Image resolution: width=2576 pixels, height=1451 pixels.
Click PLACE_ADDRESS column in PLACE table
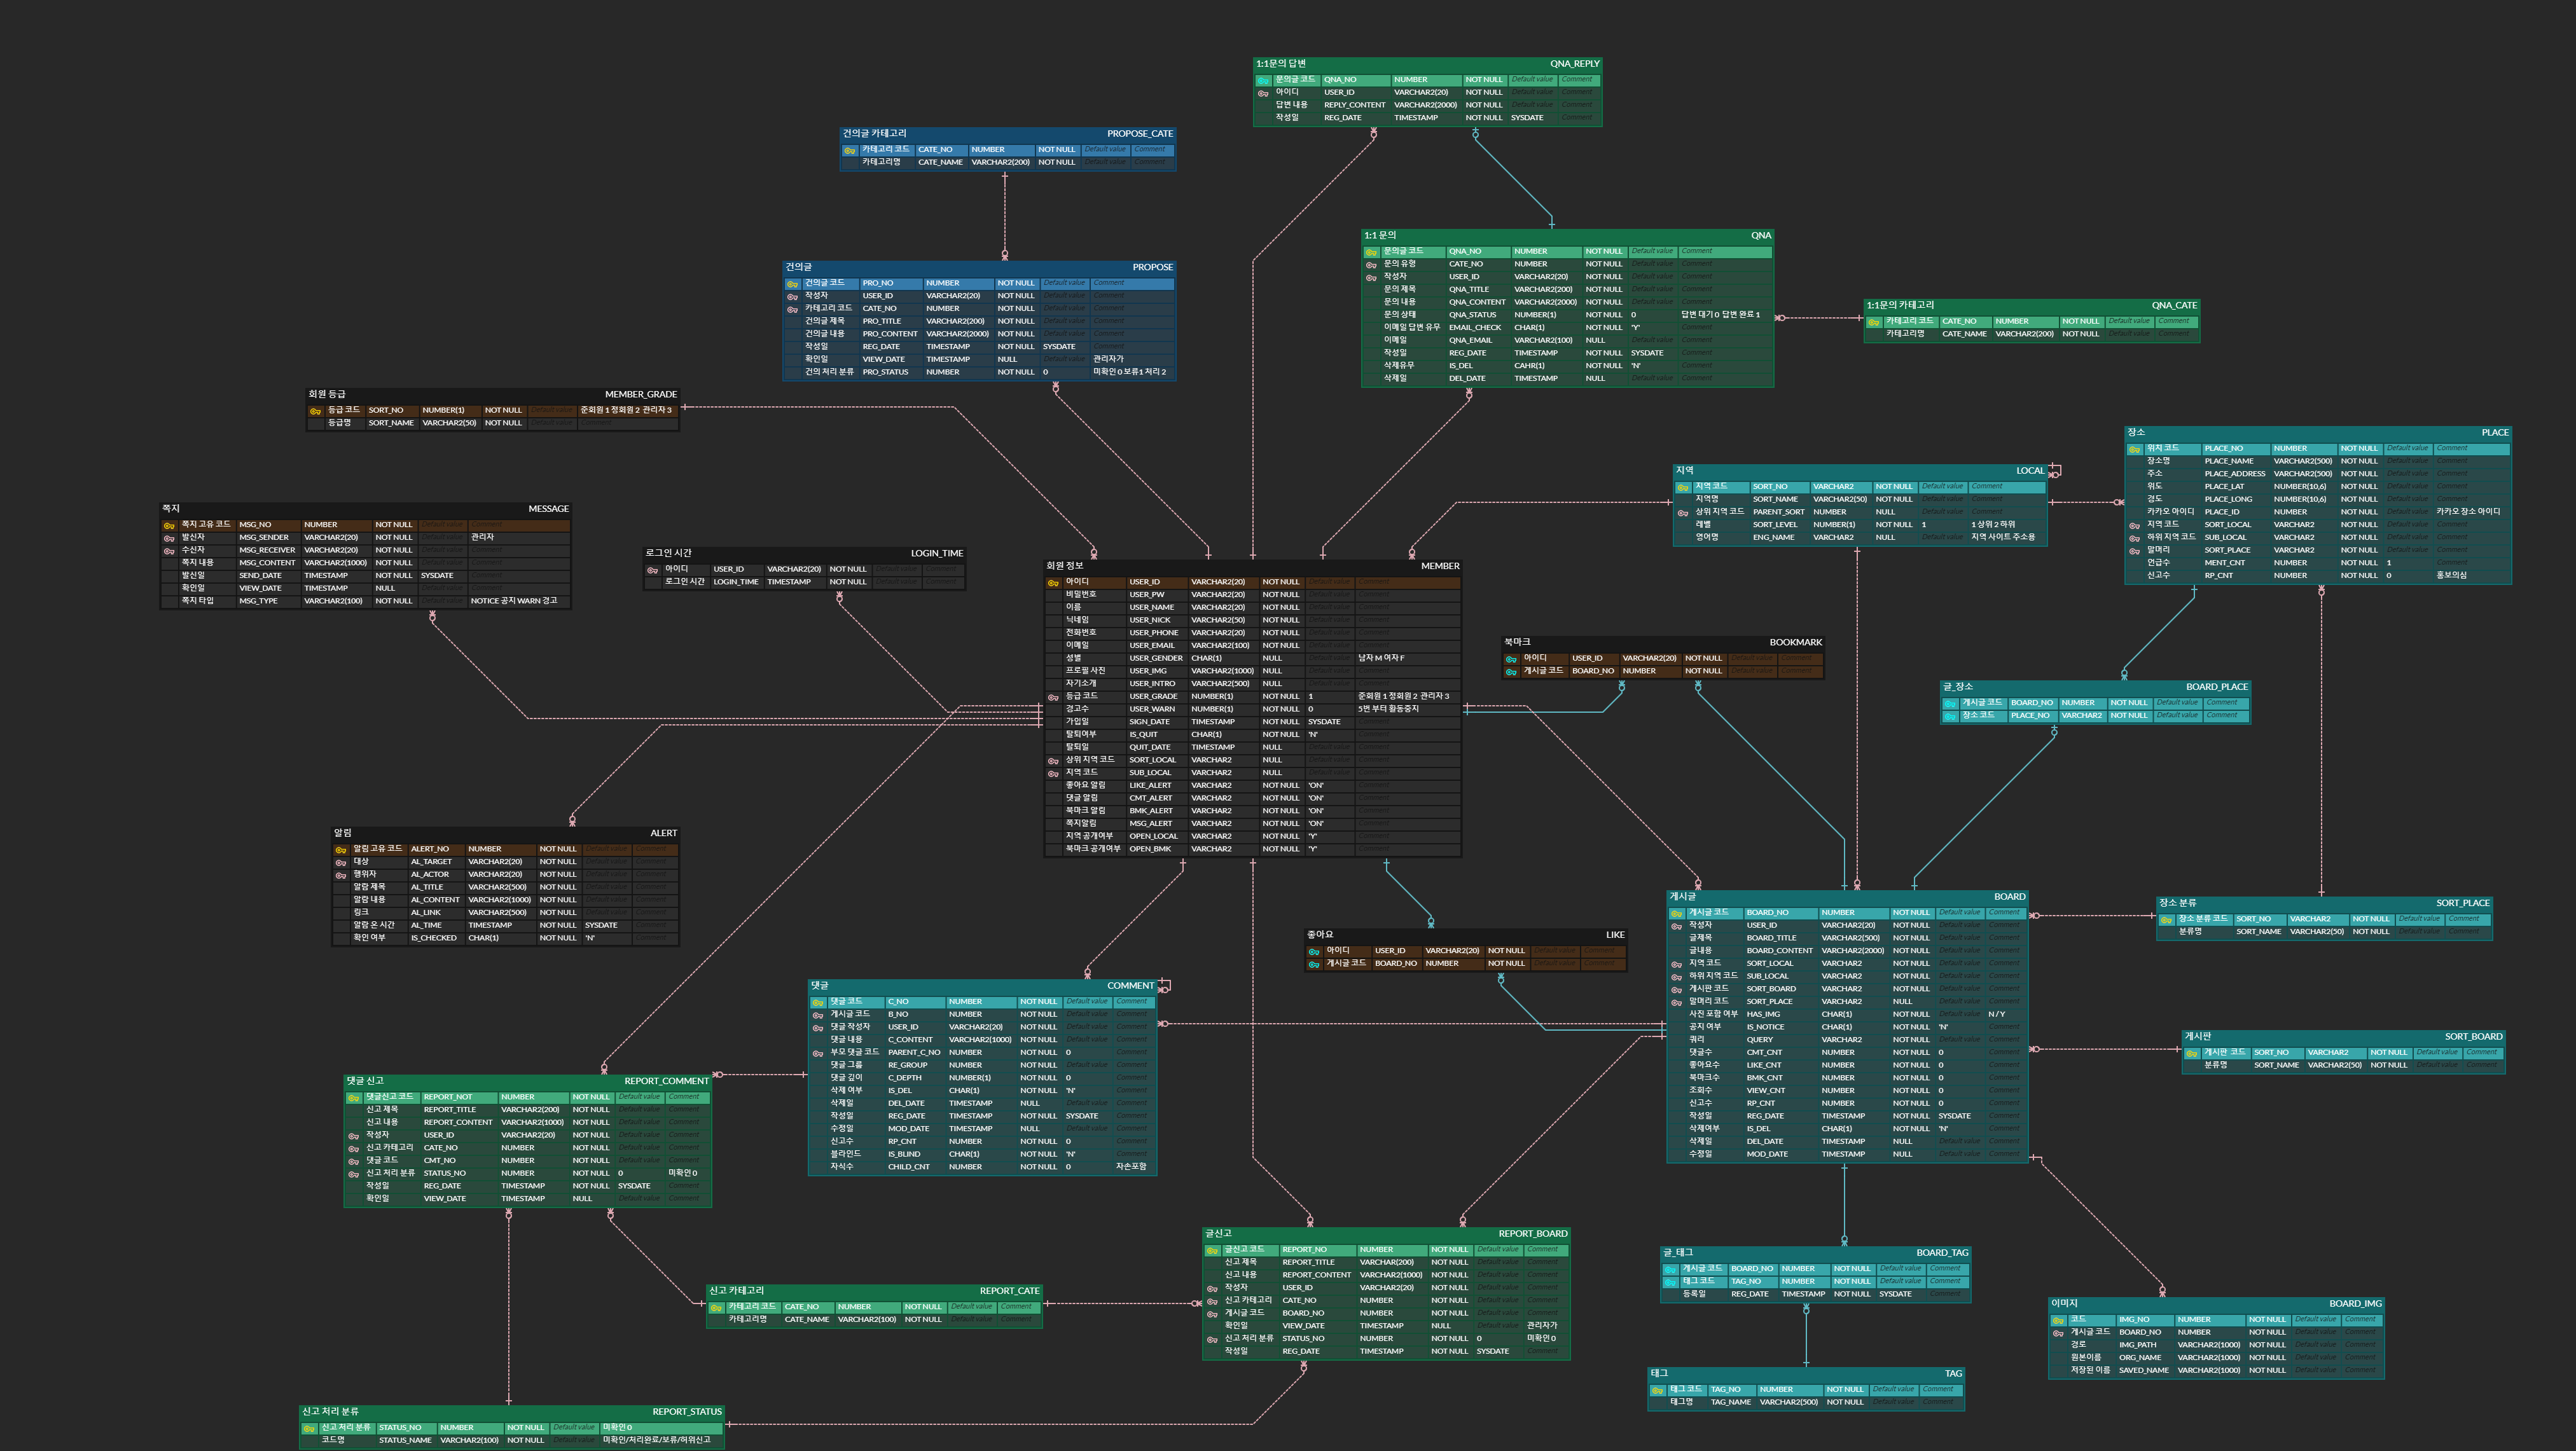click(2235, 474)
